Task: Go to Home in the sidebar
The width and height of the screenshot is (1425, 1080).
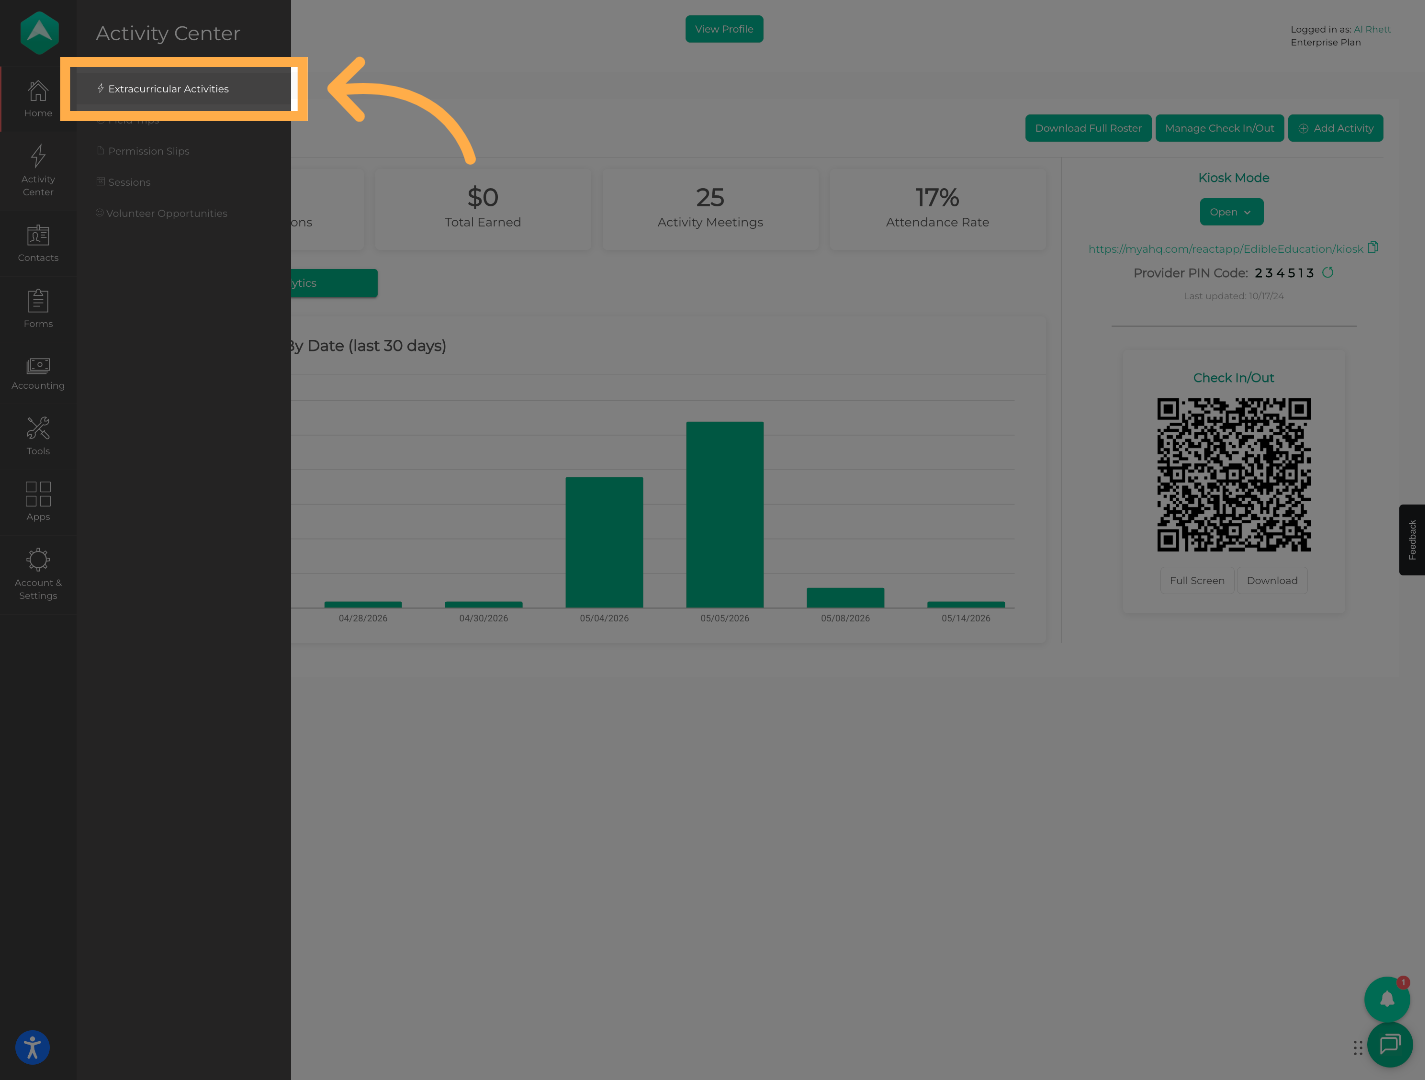Action: point(38,99)
